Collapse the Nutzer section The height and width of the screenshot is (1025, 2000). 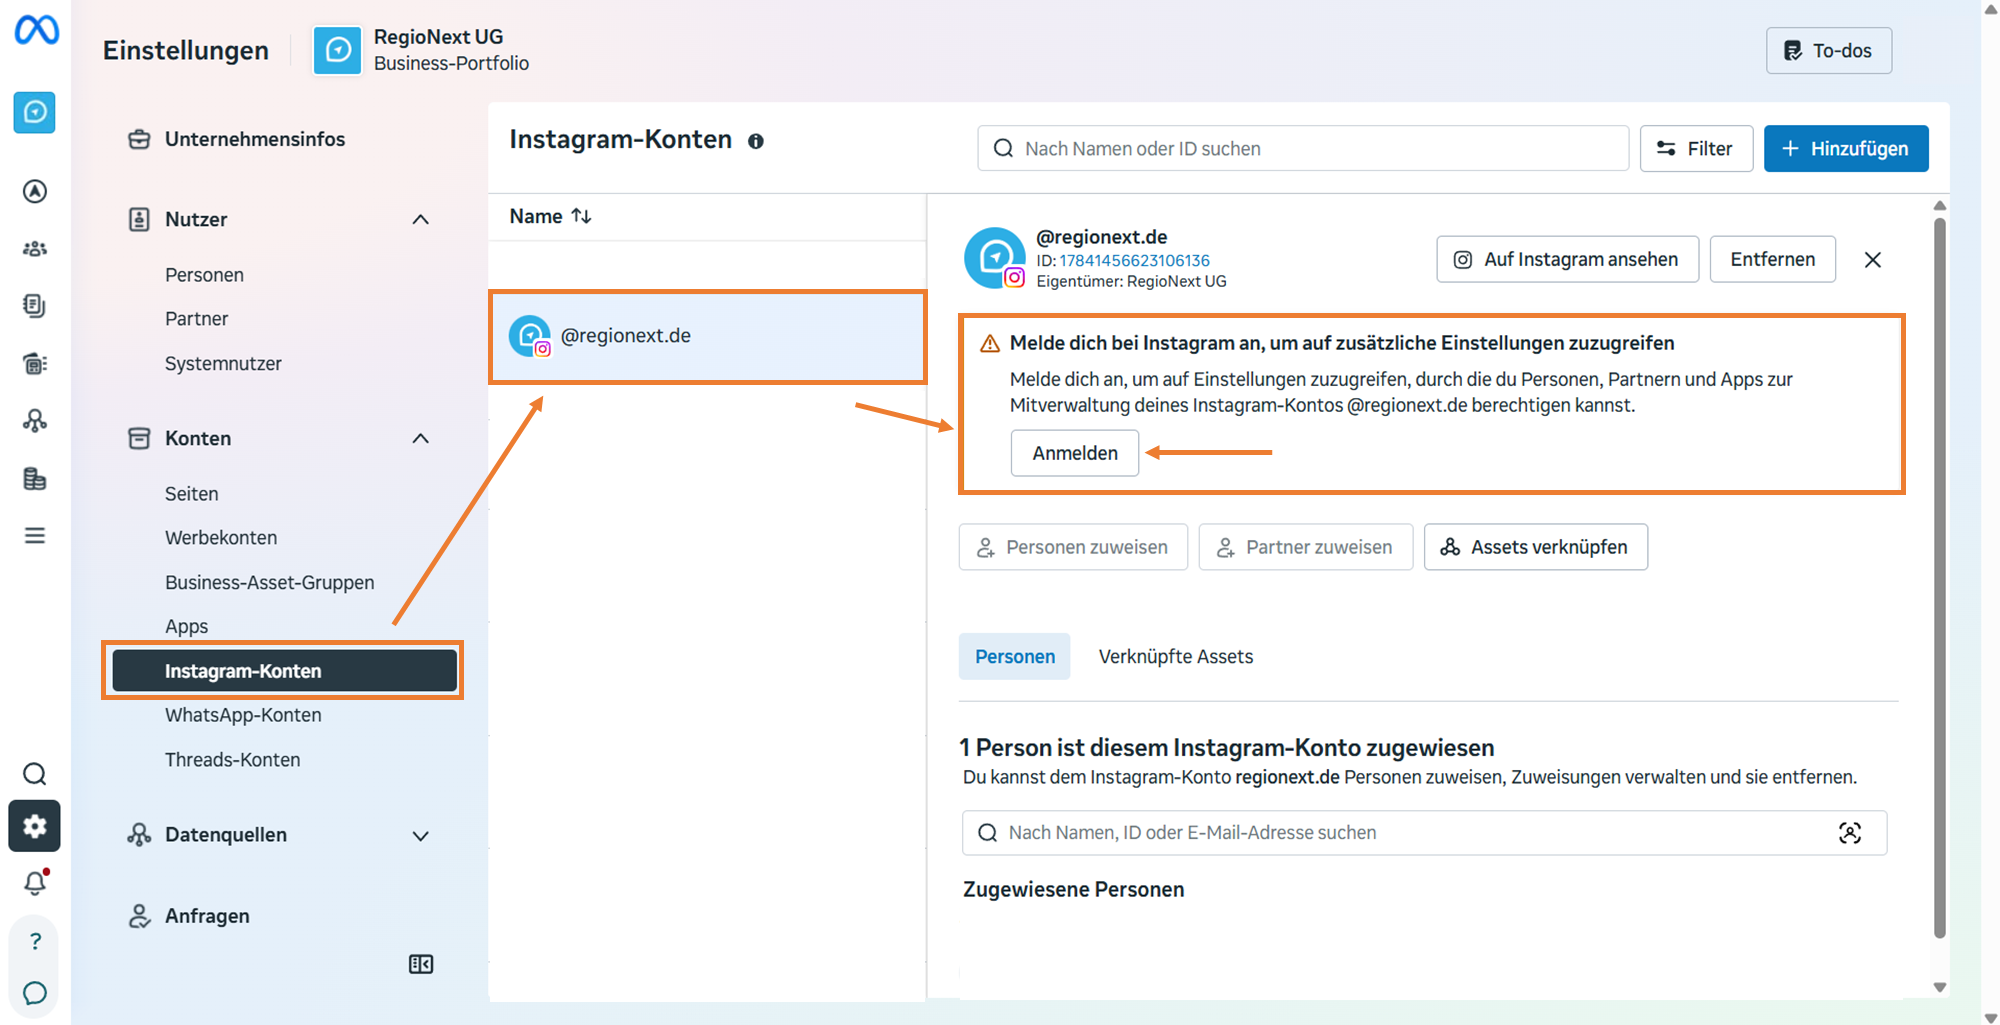point(421,219)
